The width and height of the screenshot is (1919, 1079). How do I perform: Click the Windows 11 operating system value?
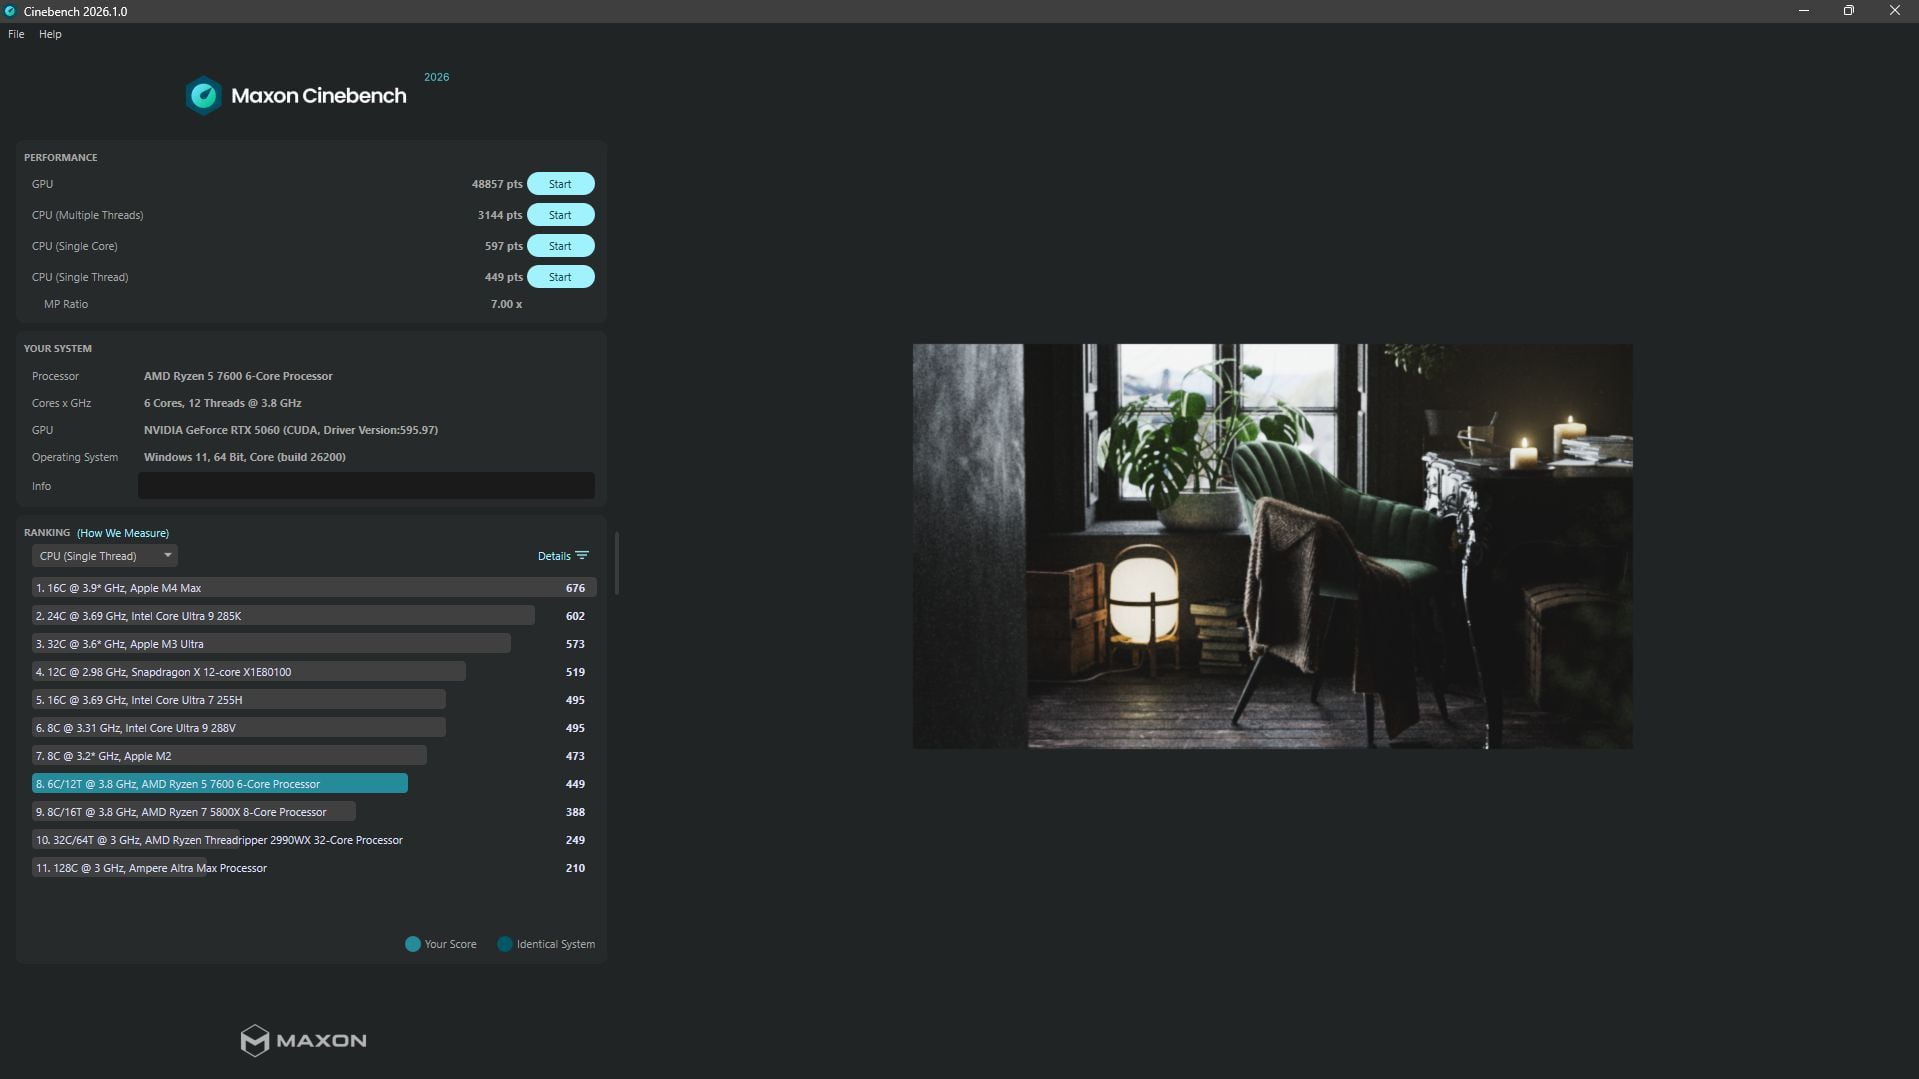(245, 457)
